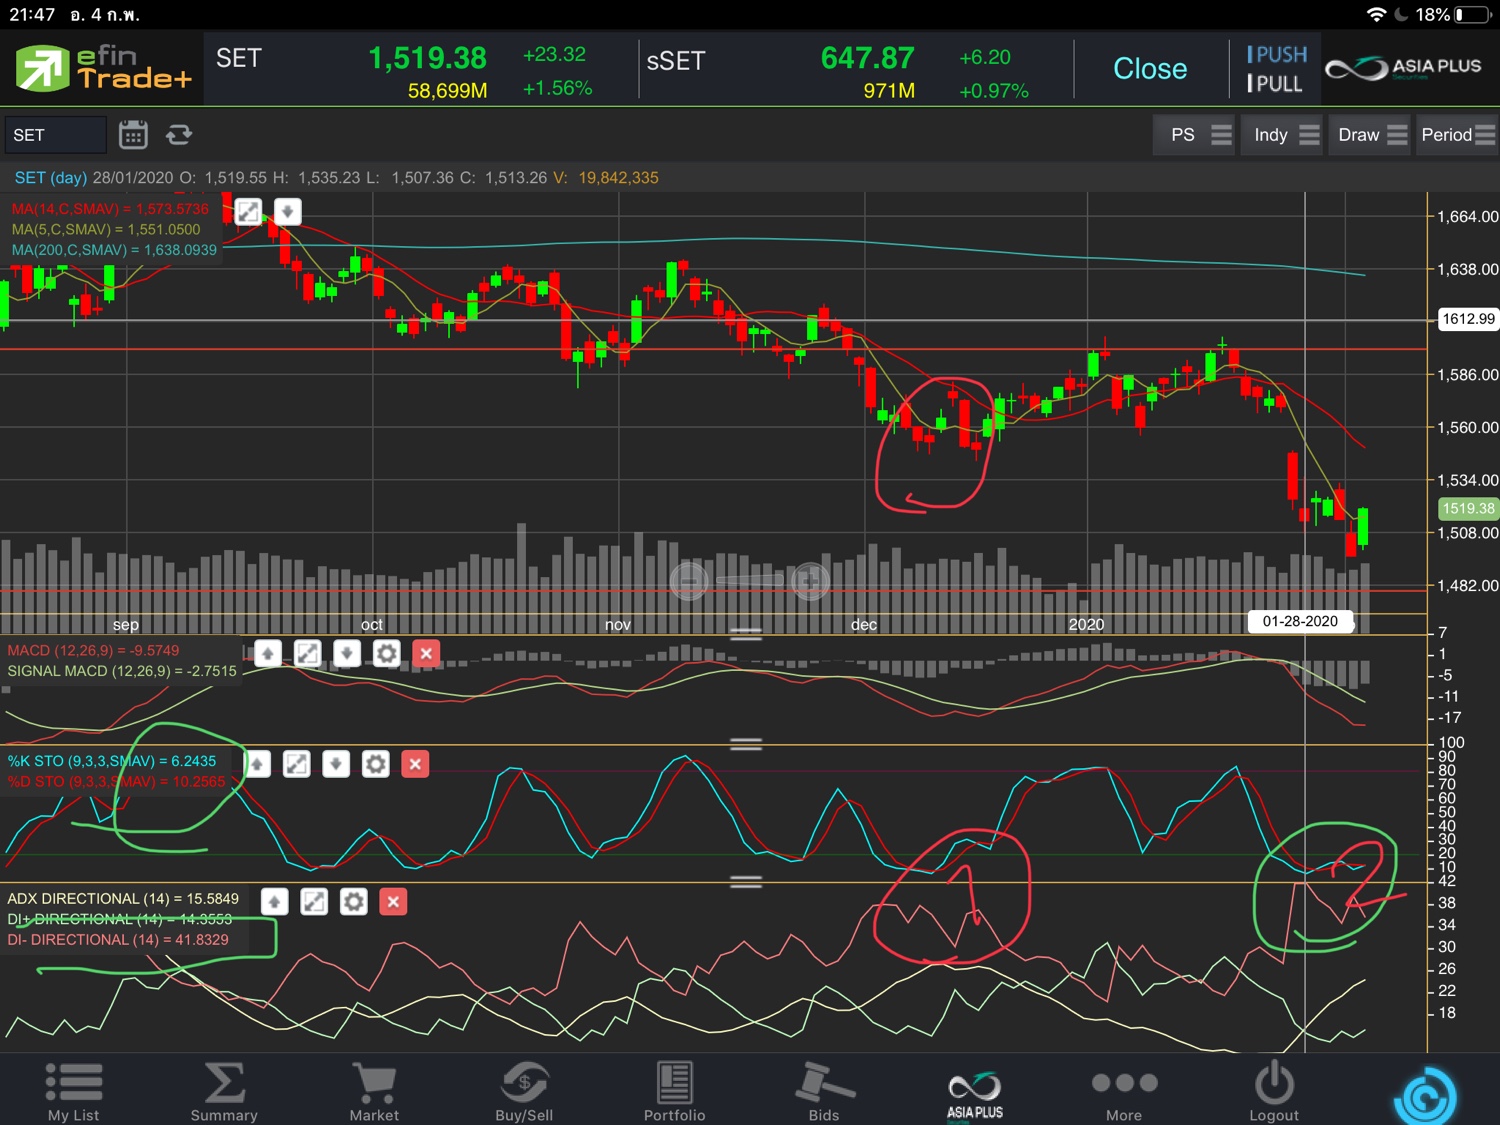Tap the chart zoom-out minus button
1500x1125 pixels.
point(689,580)
